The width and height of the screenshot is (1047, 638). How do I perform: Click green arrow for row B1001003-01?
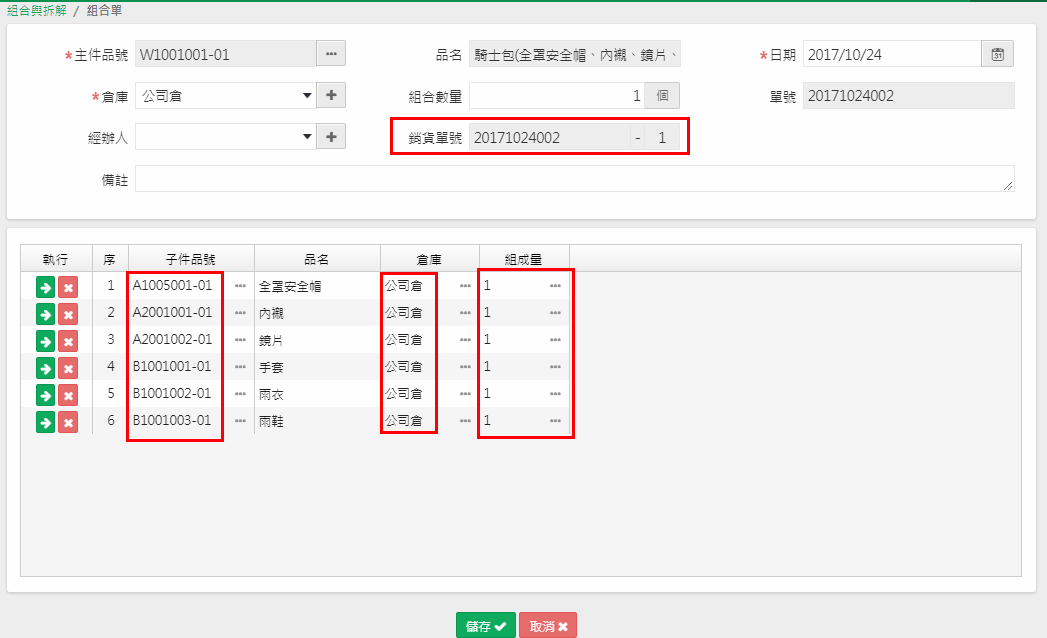pyautogui.click(x=45, y=422)
